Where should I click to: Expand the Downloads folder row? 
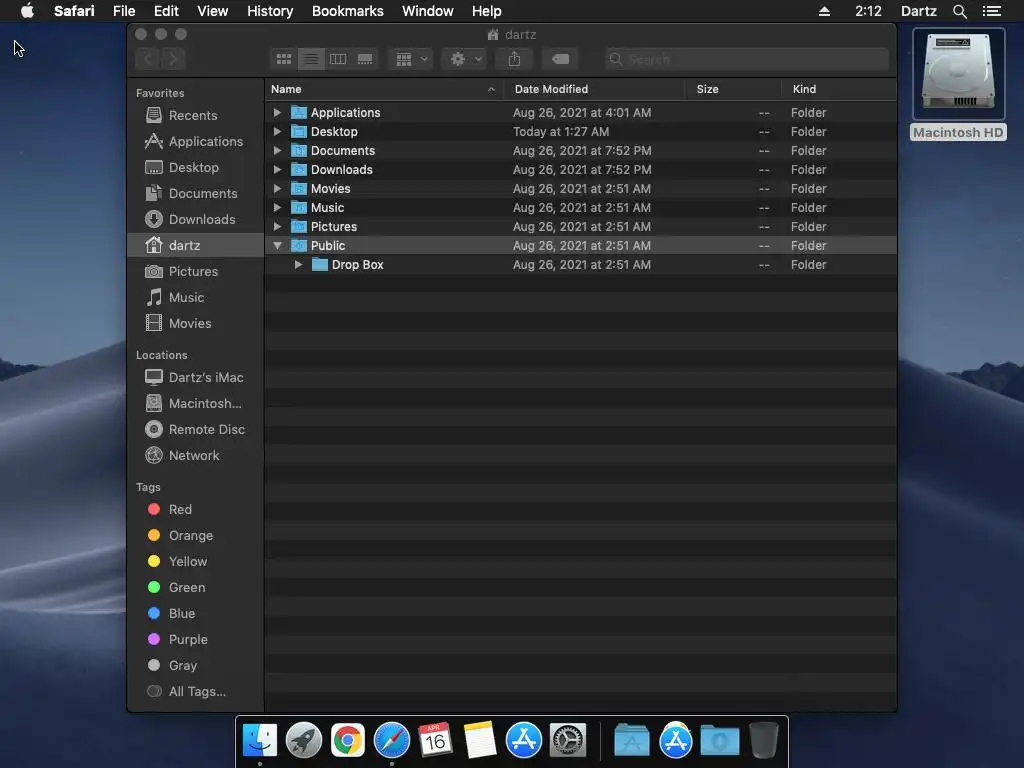pyautogui.click(x=278, y=169)
